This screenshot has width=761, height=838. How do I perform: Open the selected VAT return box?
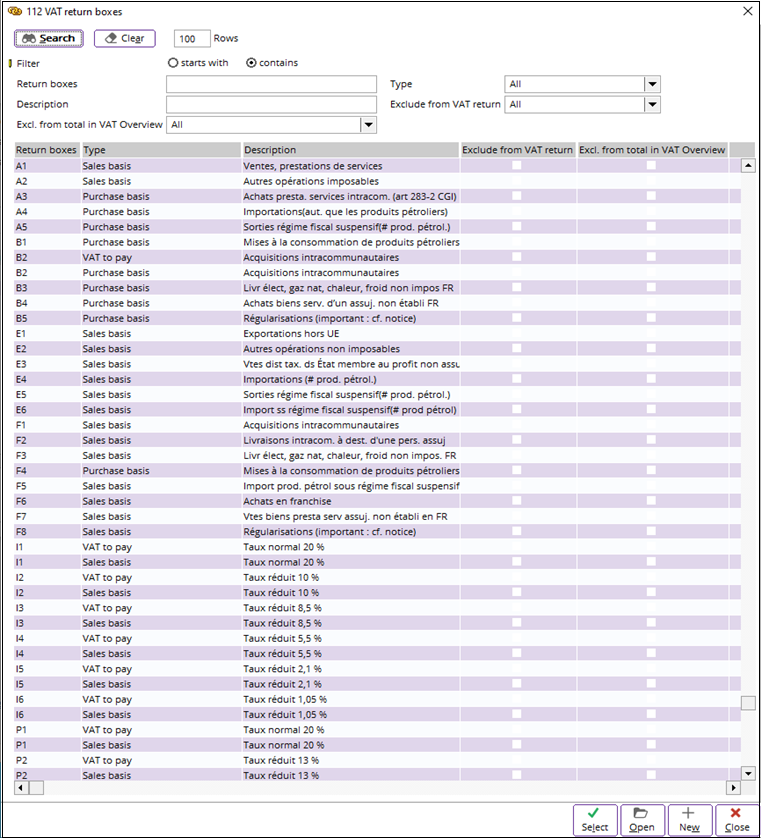(x=642, y=820)
